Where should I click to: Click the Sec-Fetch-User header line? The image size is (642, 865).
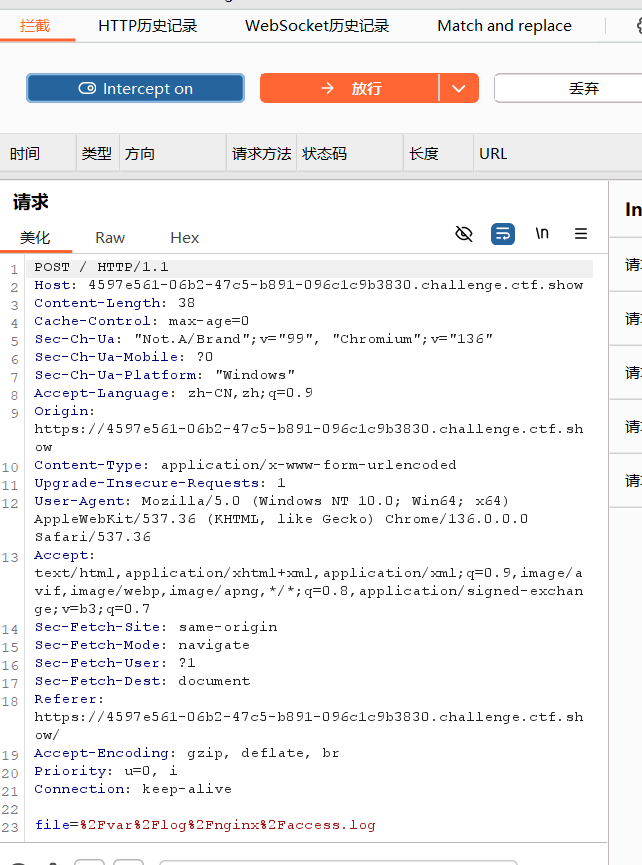point(115,663)
